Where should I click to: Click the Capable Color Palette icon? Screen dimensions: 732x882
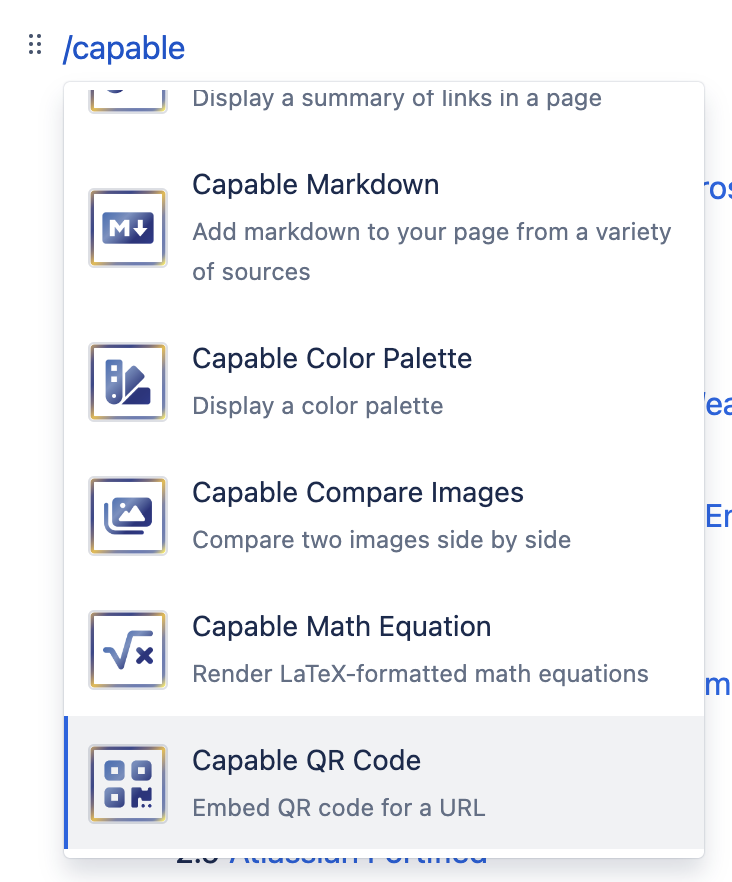(x=128, y=382)
